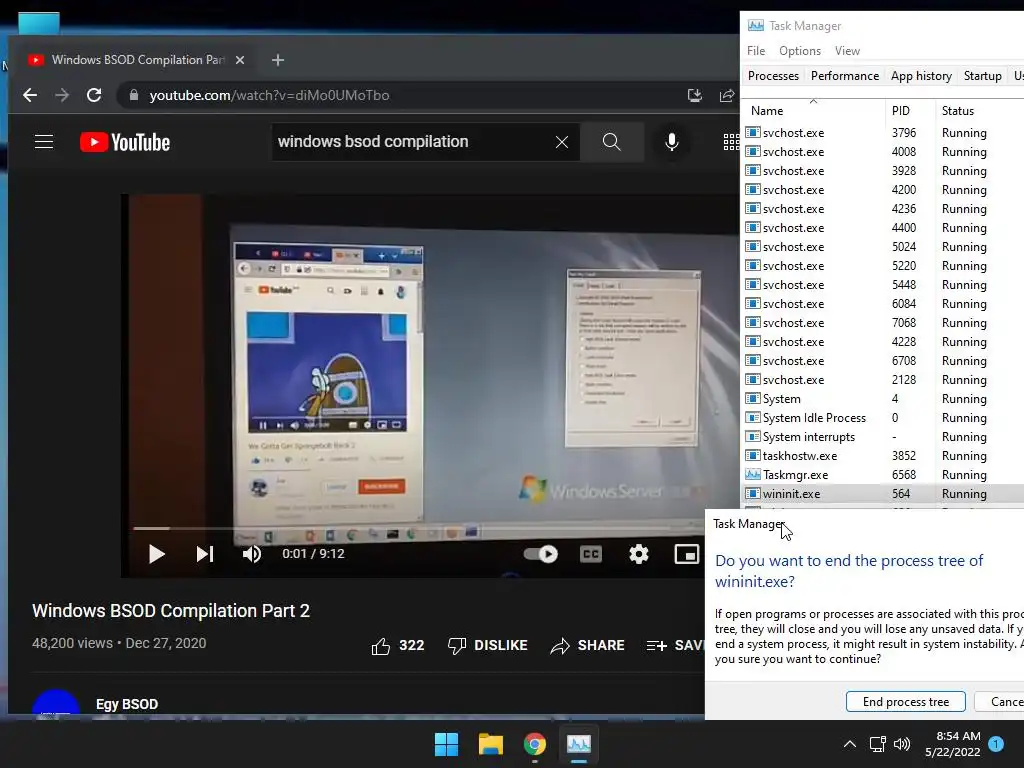Select svchost.exe with PID 3796
Viewport: 1024px width, 768px height.
pos(883,133)
